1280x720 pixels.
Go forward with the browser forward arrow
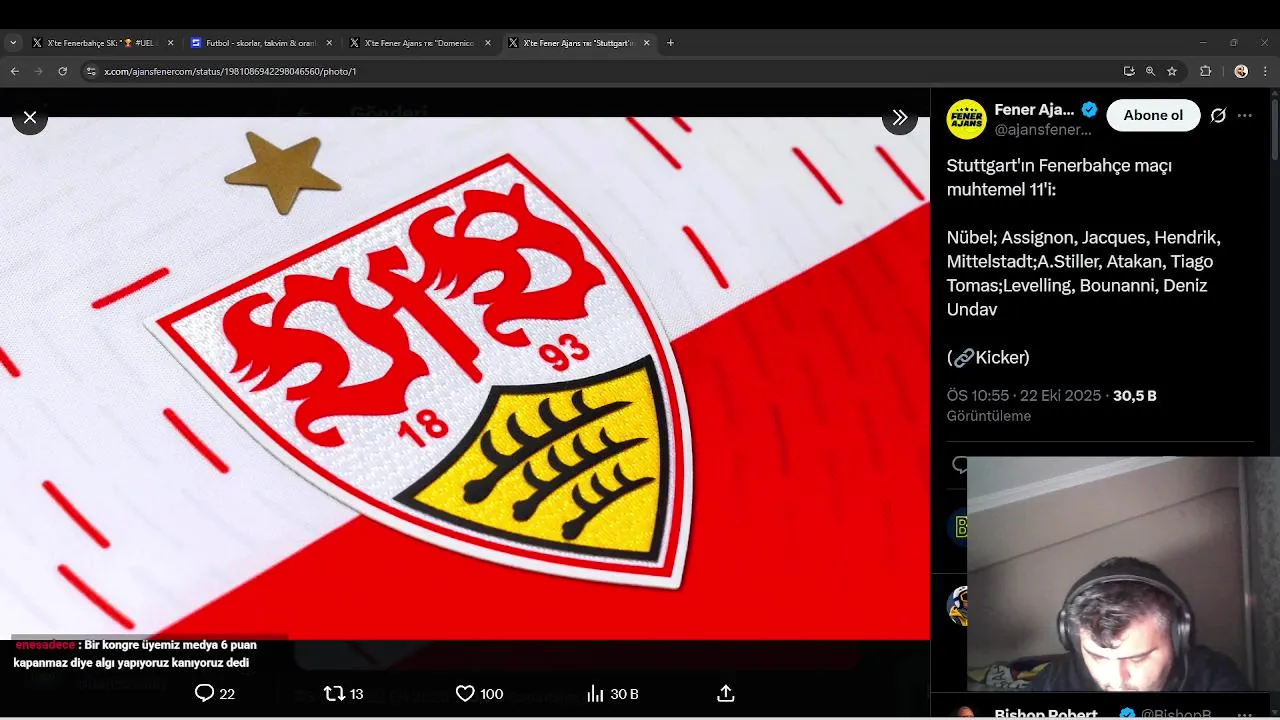[x=38, y=71]
